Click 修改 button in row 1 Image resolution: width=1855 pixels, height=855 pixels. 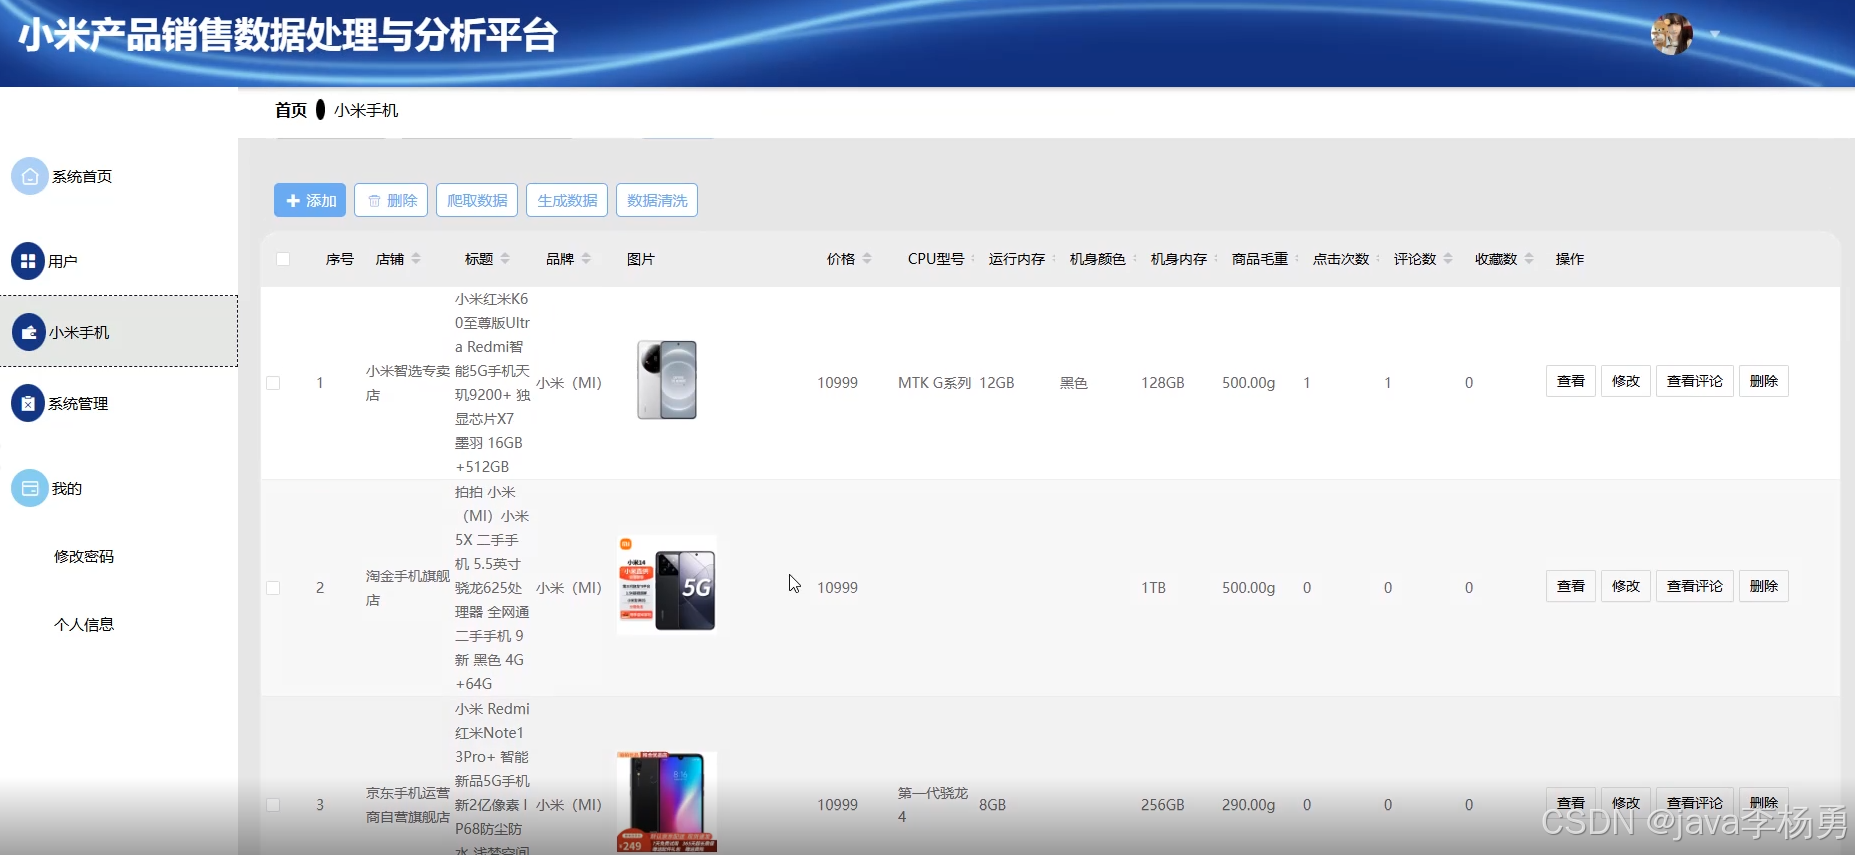coord(1626,381)
